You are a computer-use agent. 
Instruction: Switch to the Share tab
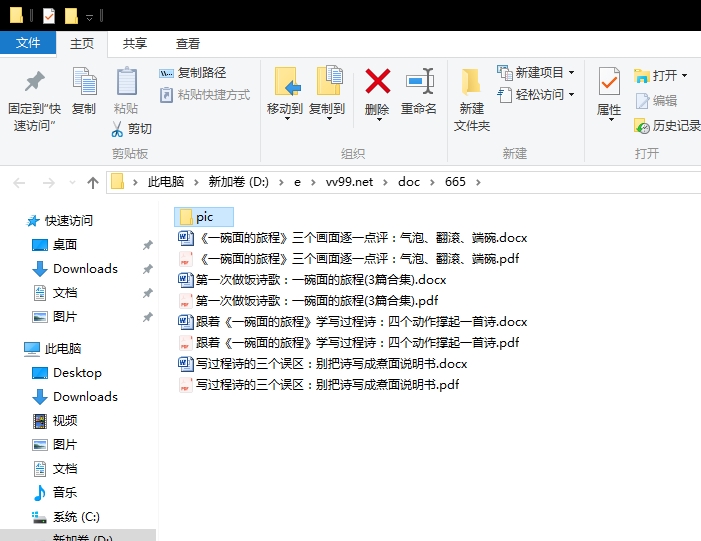(135, 44)
